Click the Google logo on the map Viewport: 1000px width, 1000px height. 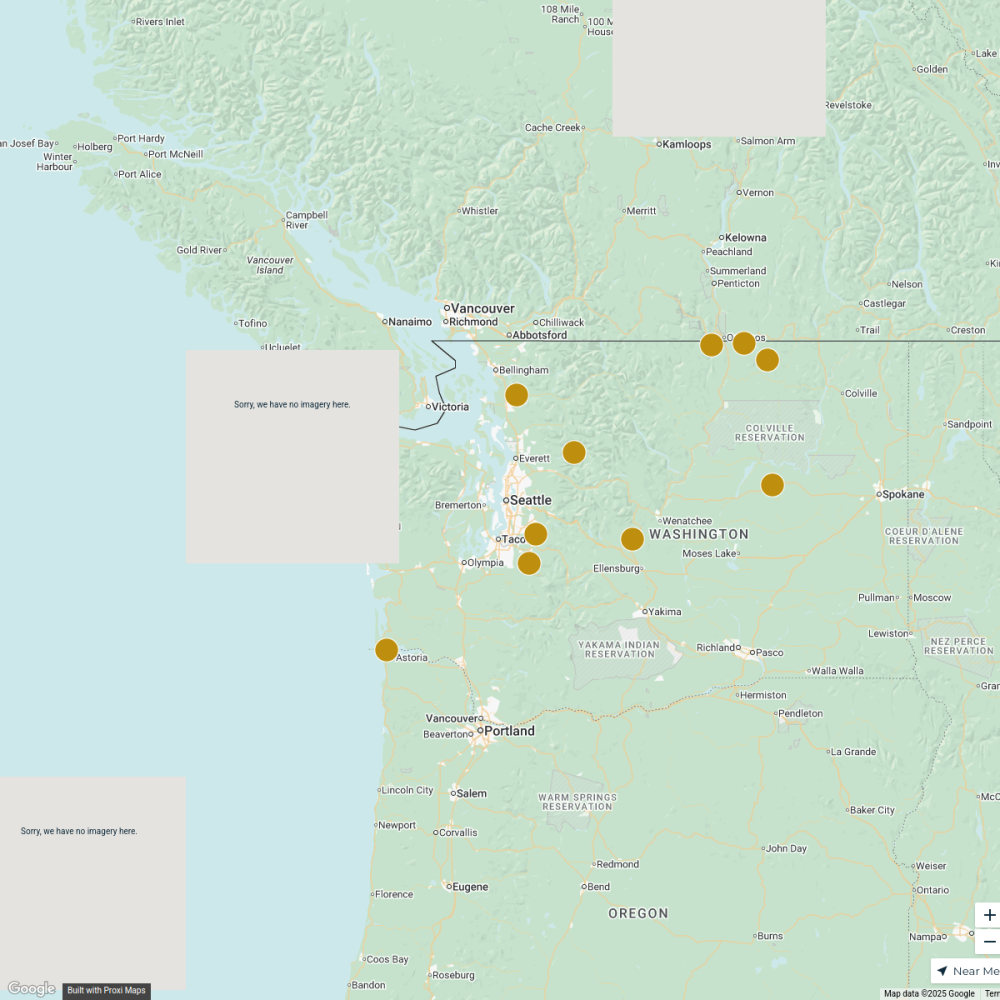[31, 989]
